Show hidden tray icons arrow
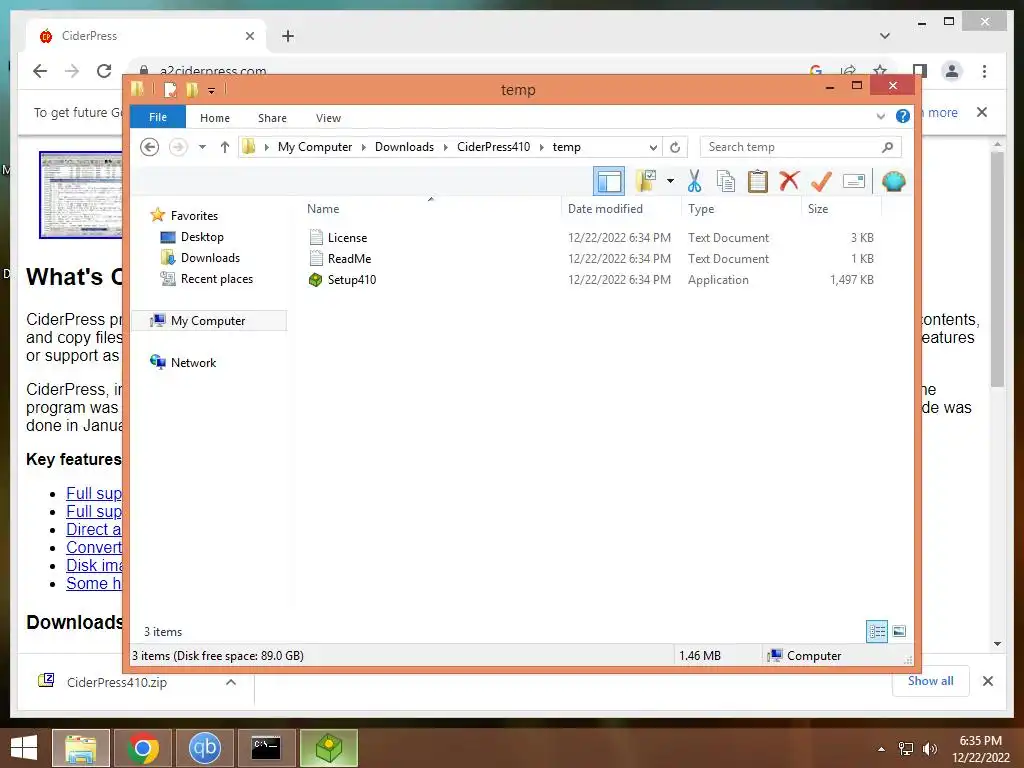The image size is (1024, 768). 882,749
